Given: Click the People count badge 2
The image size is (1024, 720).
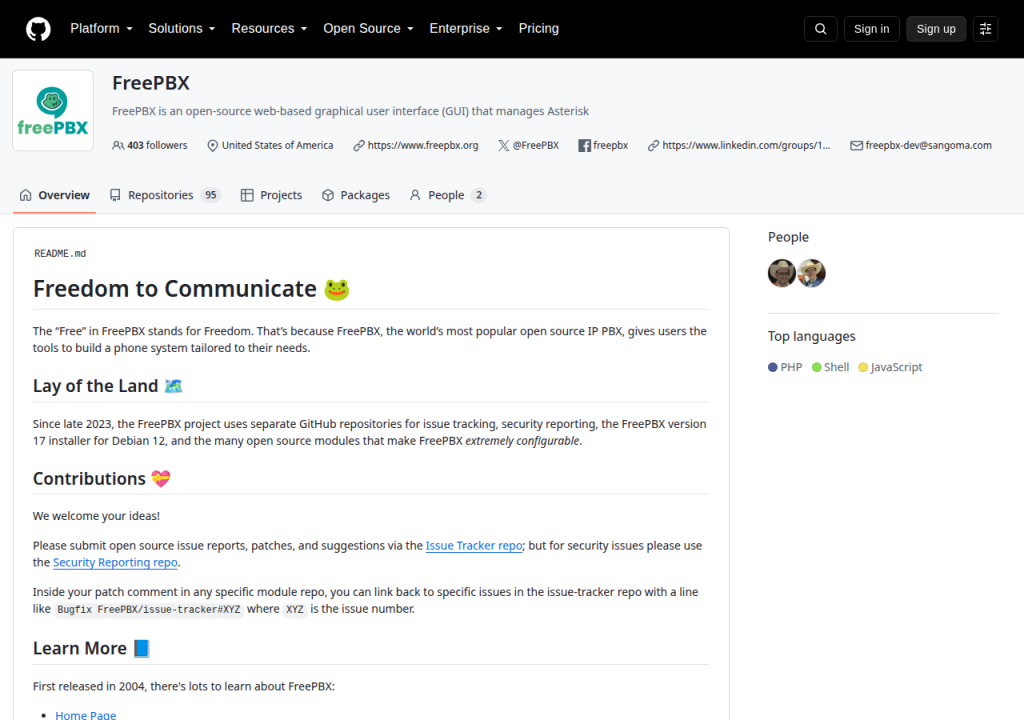Looking at the screenshot, I should [x=479, y=195].
